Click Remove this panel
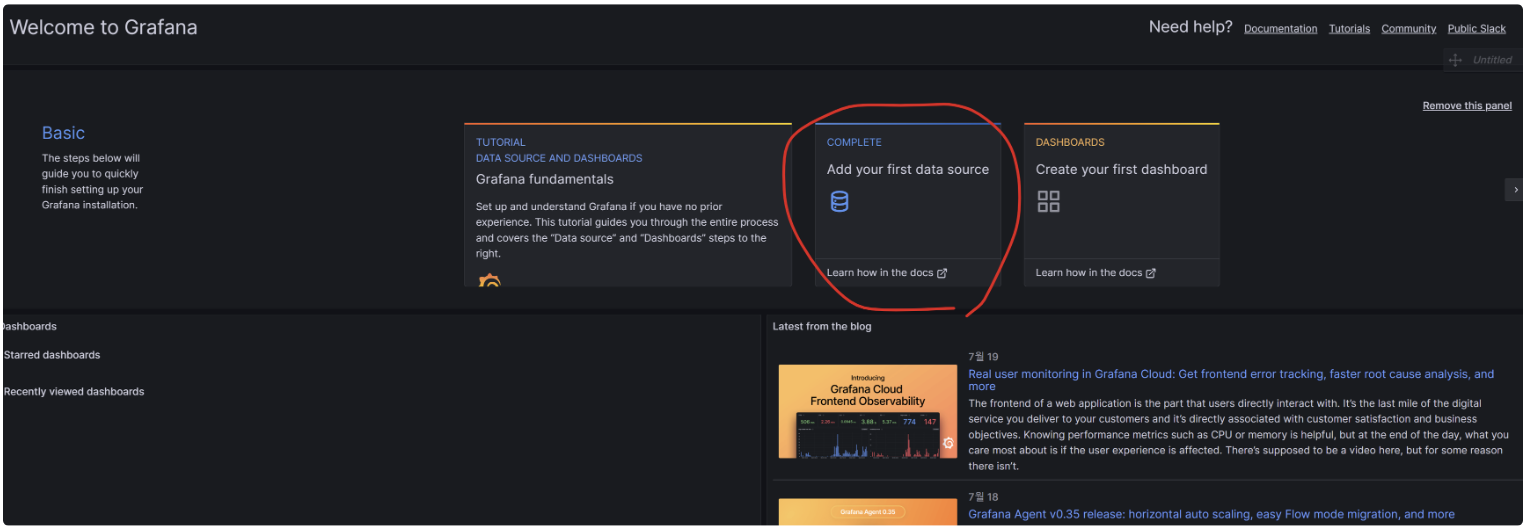1524x532 pixels. 1467,106
